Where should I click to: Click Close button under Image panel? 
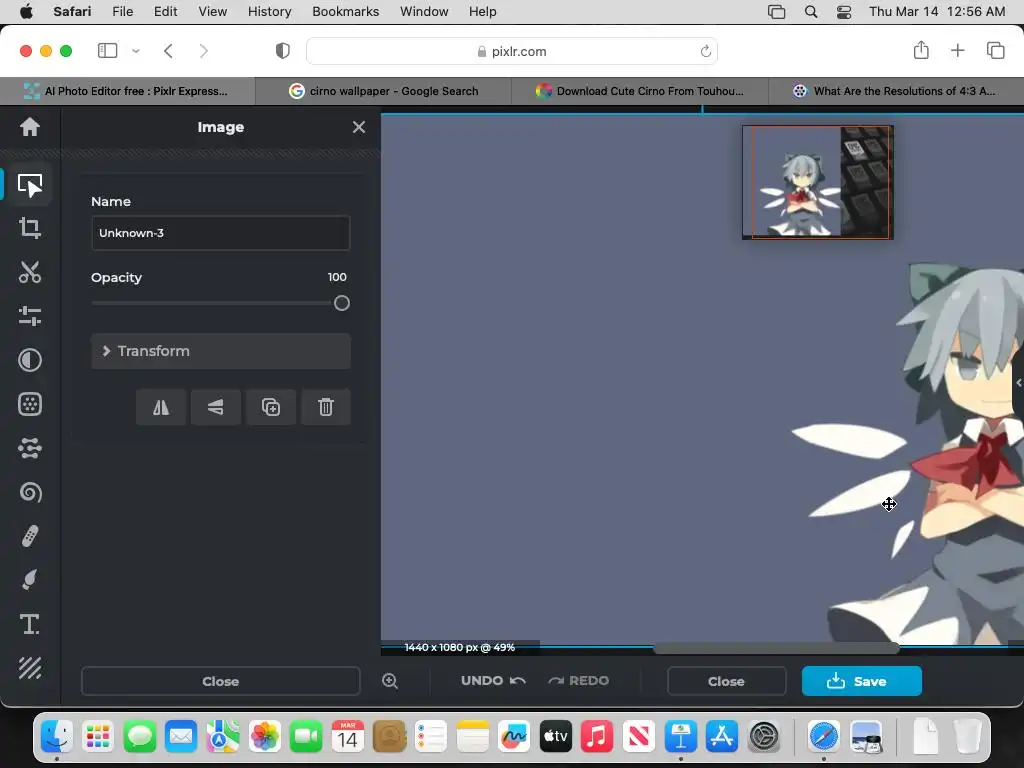[x=221, y=681]
